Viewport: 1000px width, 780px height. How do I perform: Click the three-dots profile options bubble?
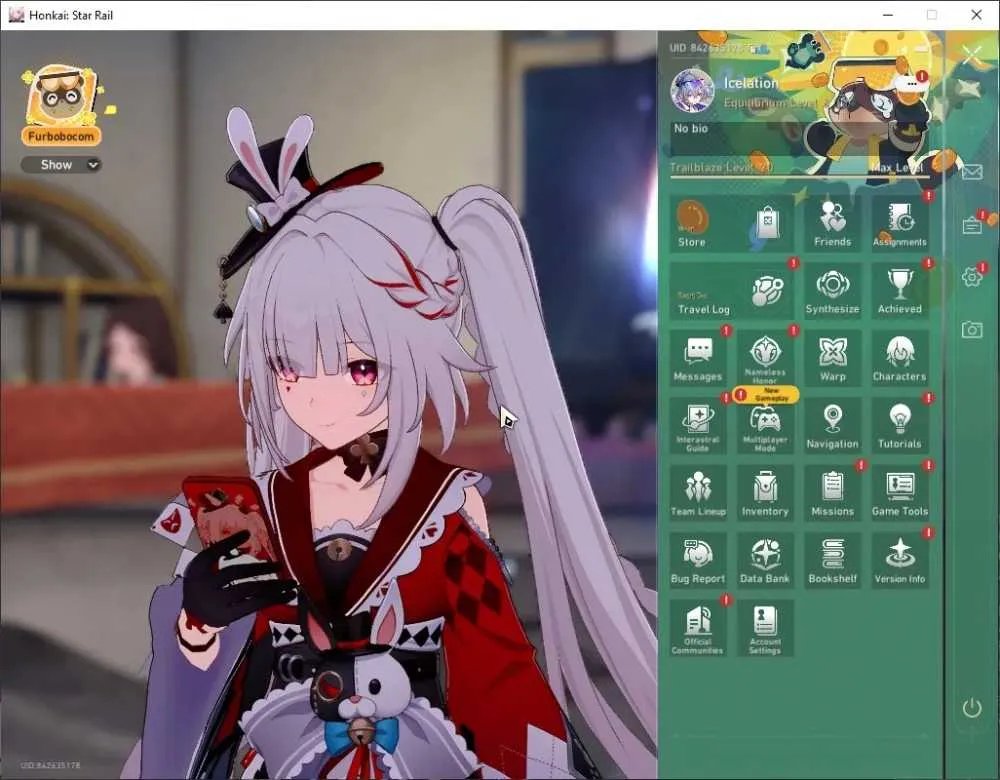point(911,83)
